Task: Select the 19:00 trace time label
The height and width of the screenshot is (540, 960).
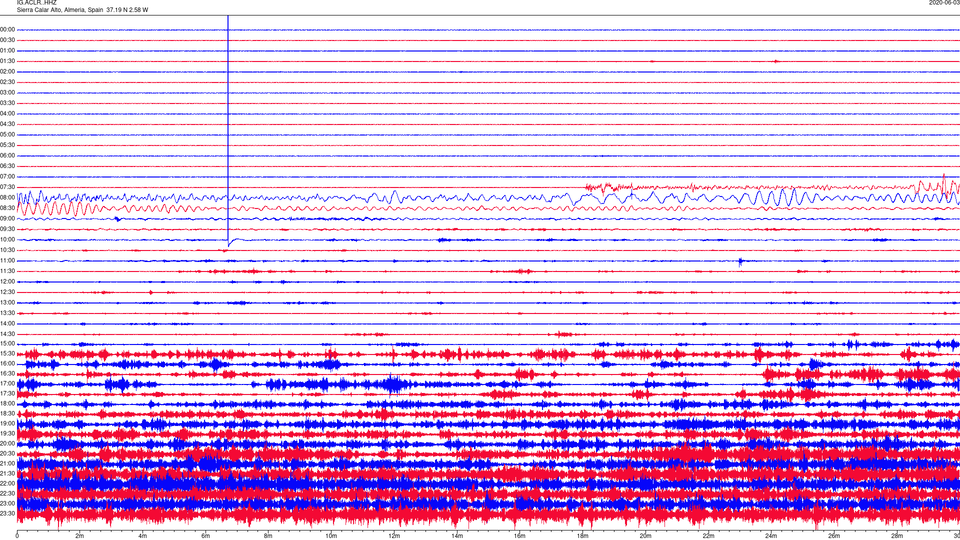Action: (x=7, y=423)
